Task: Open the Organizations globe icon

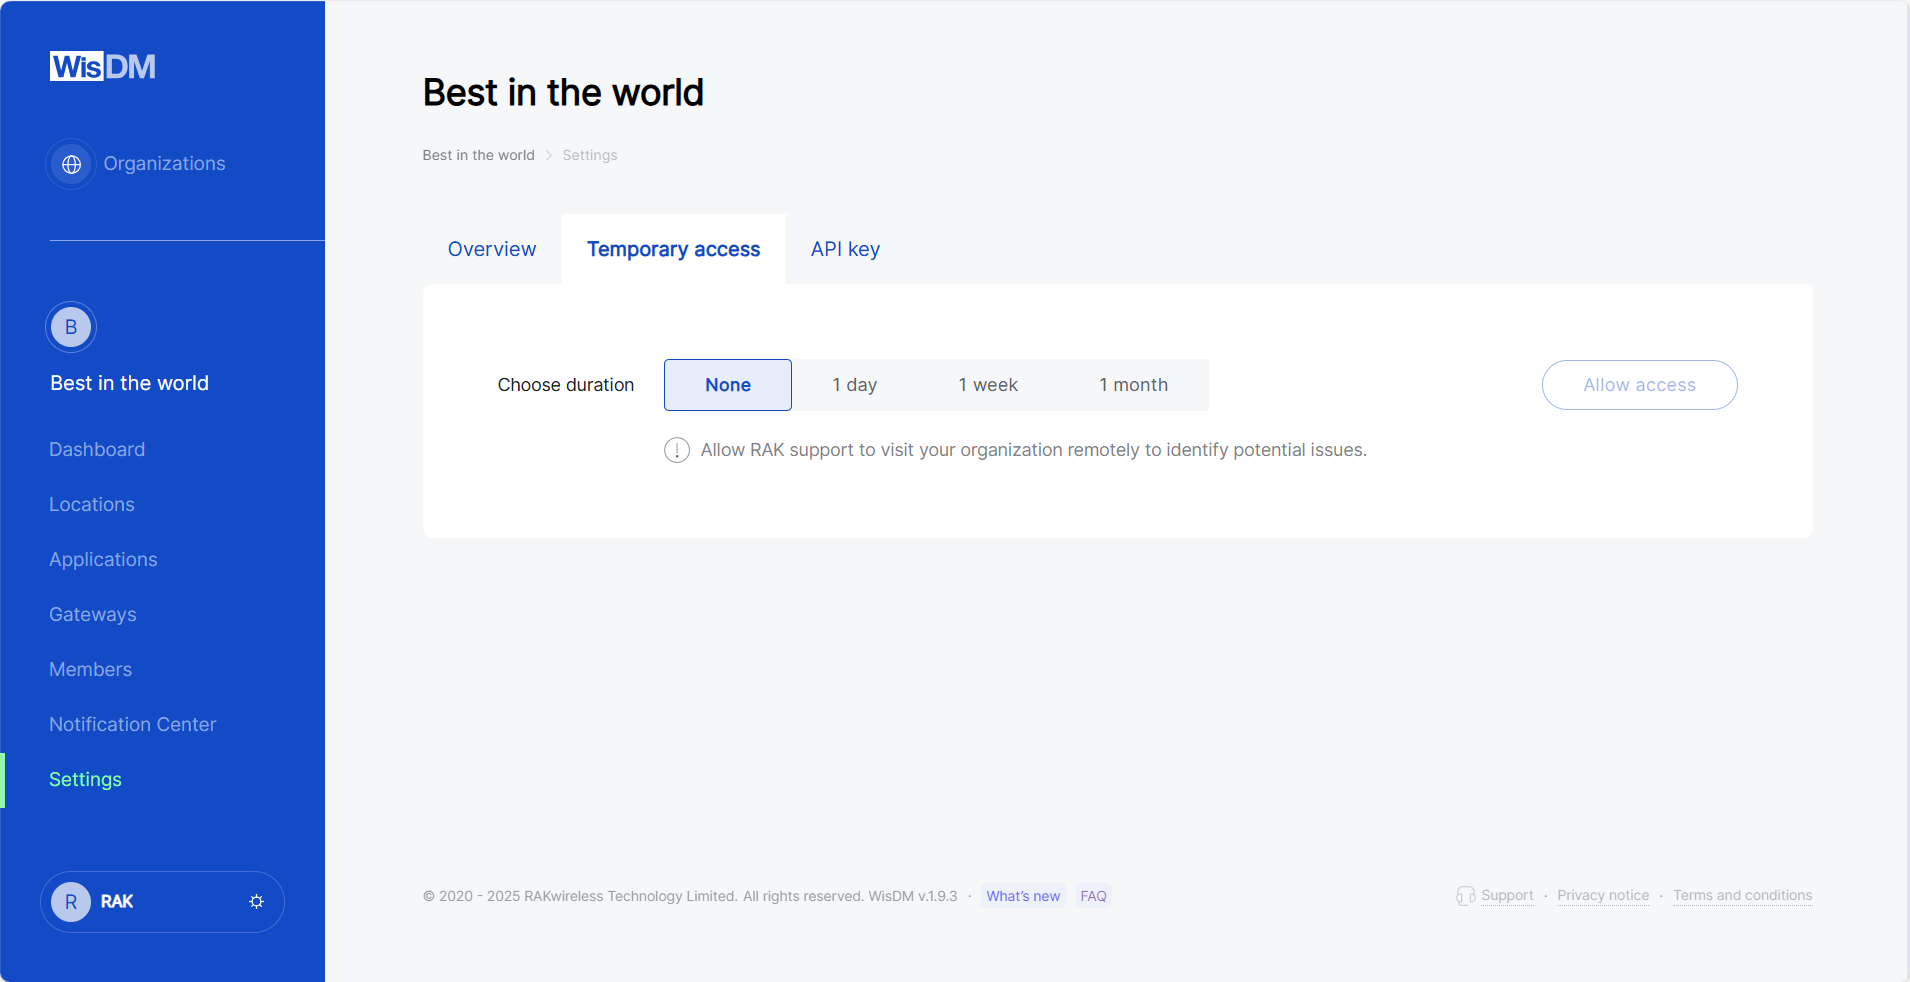Action: pyautogui.click(x=70, y=163)
